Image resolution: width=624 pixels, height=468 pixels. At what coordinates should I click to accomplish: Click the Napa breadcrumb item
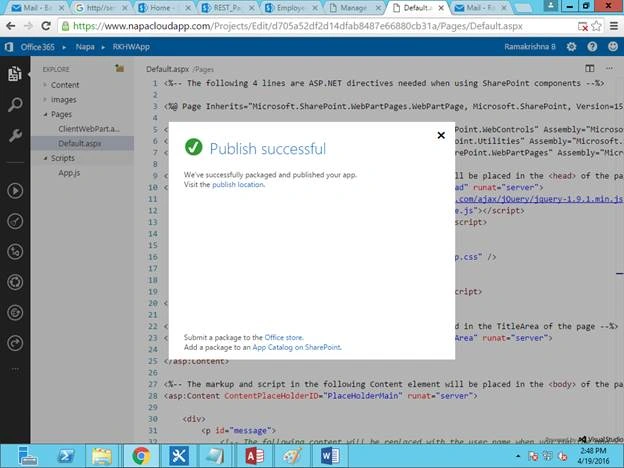[85, 47]
